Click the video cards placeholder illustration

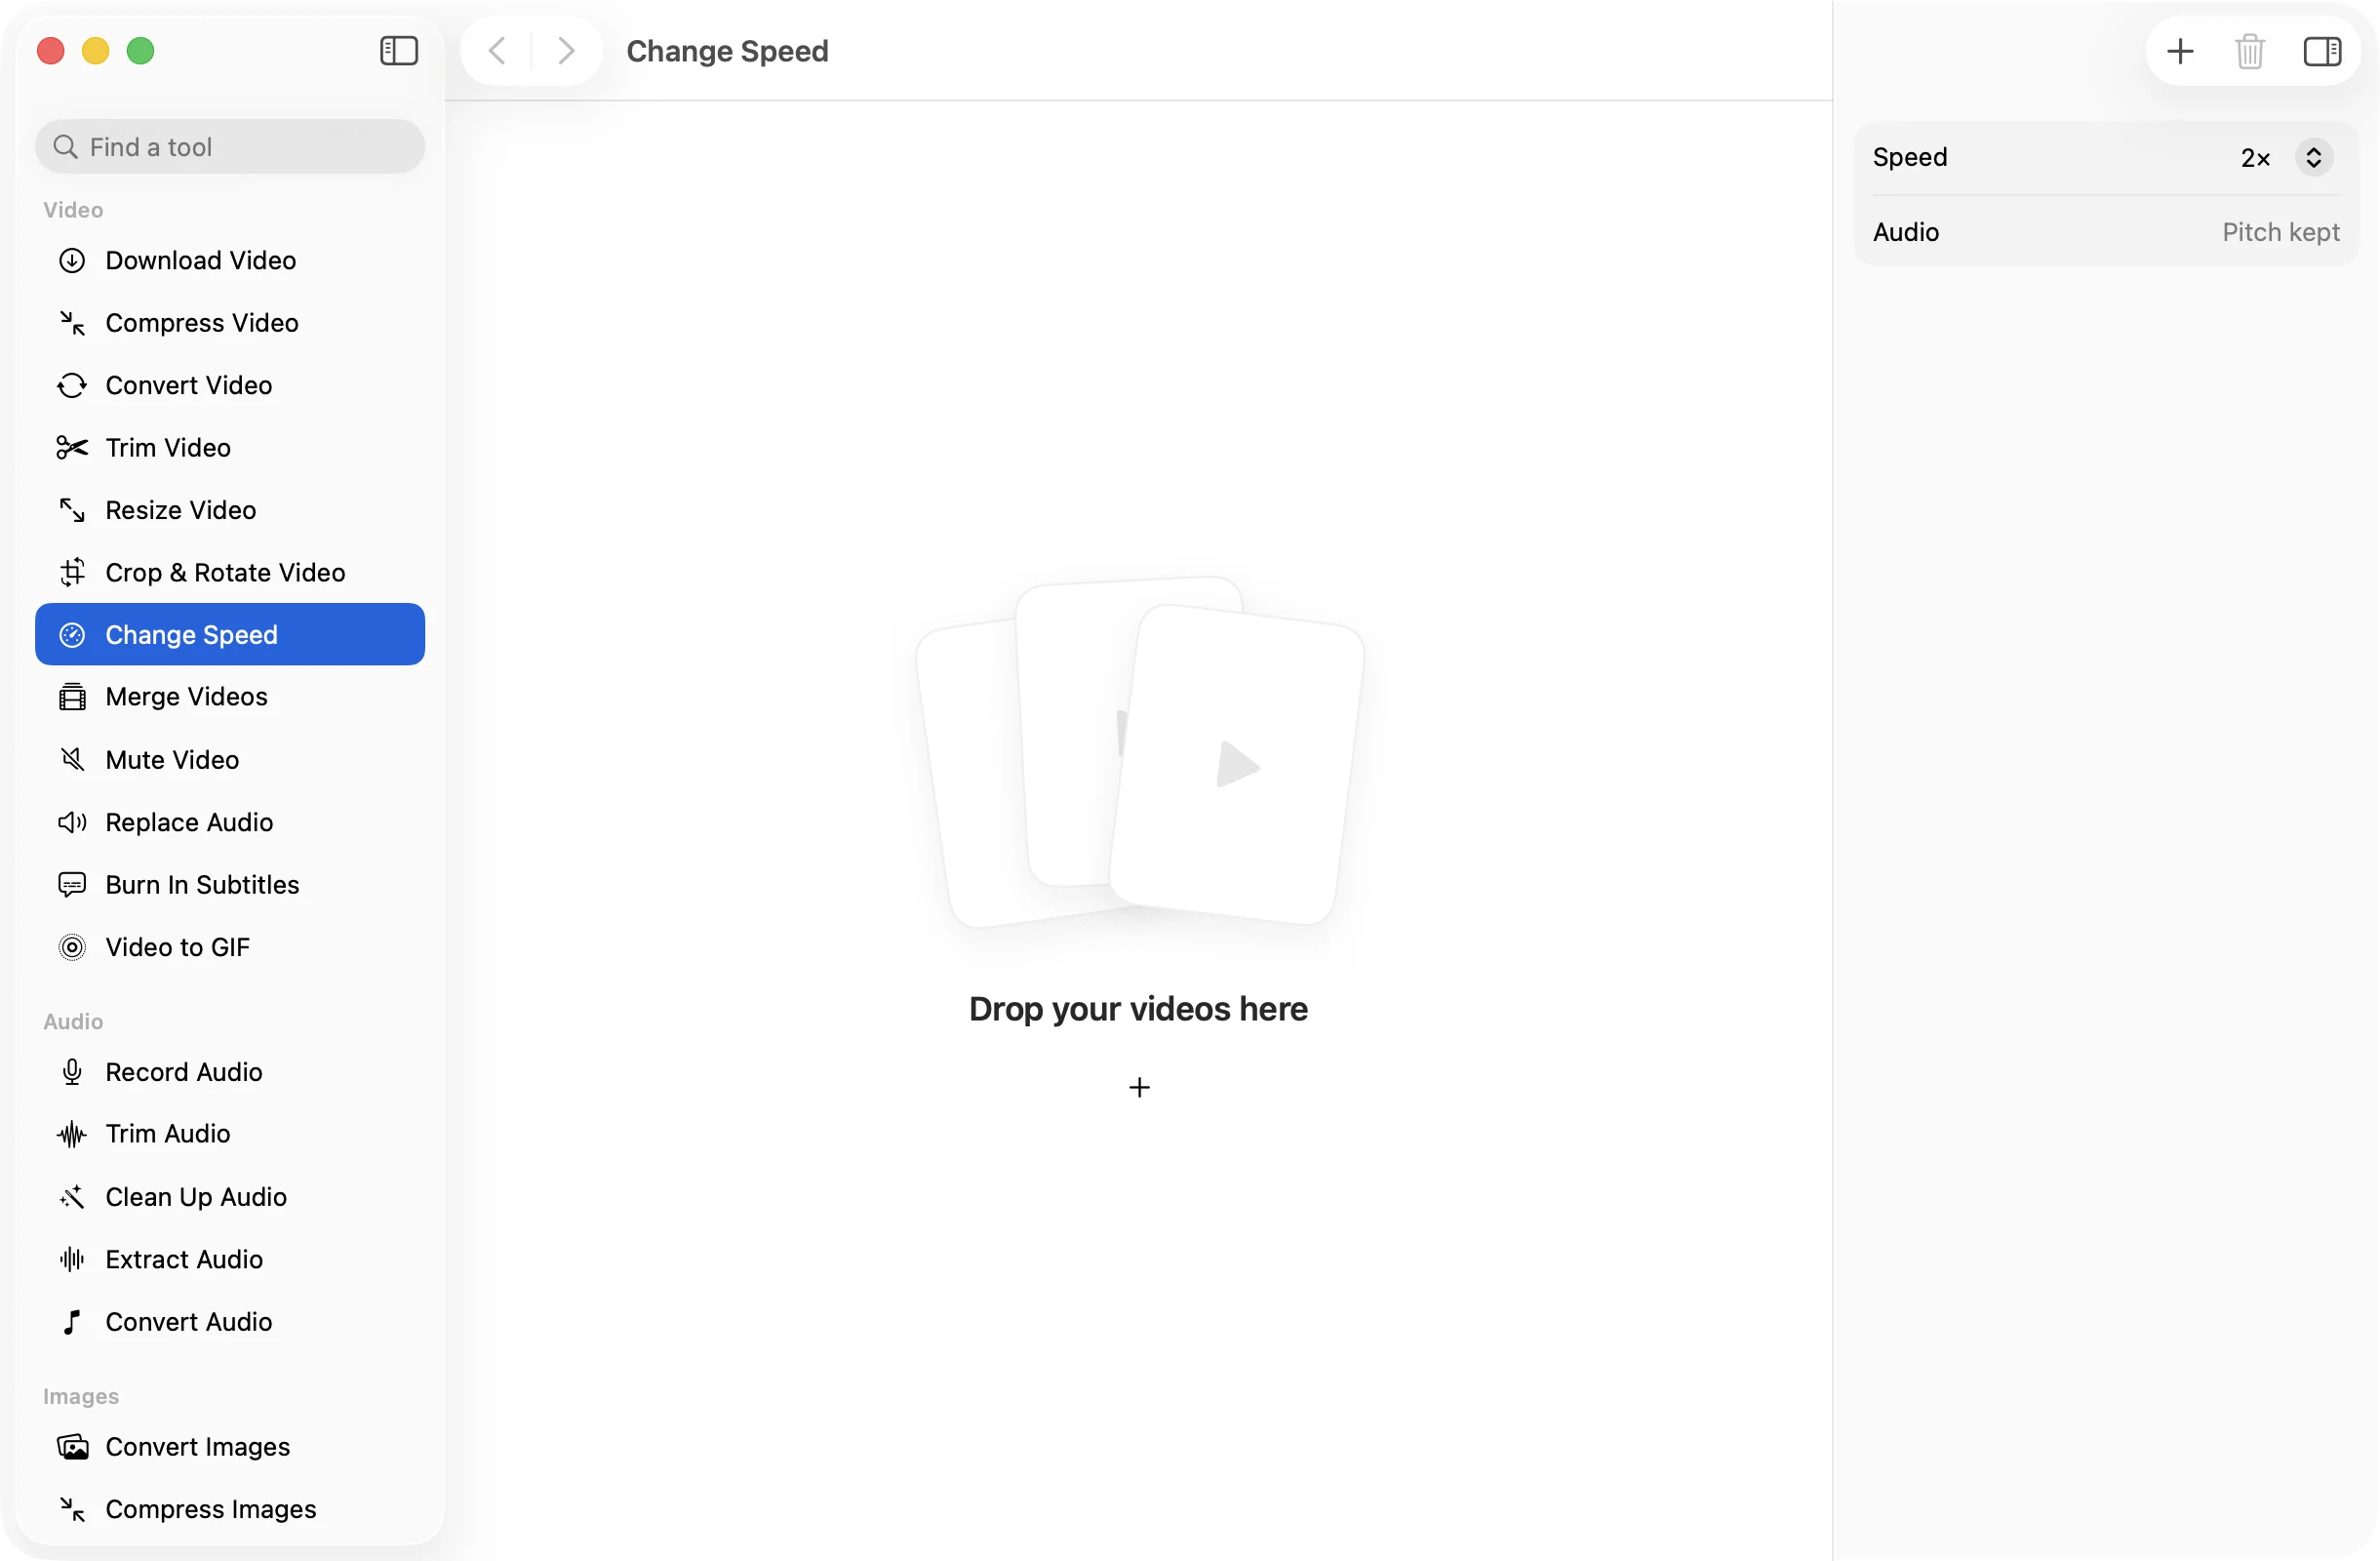pyautogui.click(x=1140, y=752)
